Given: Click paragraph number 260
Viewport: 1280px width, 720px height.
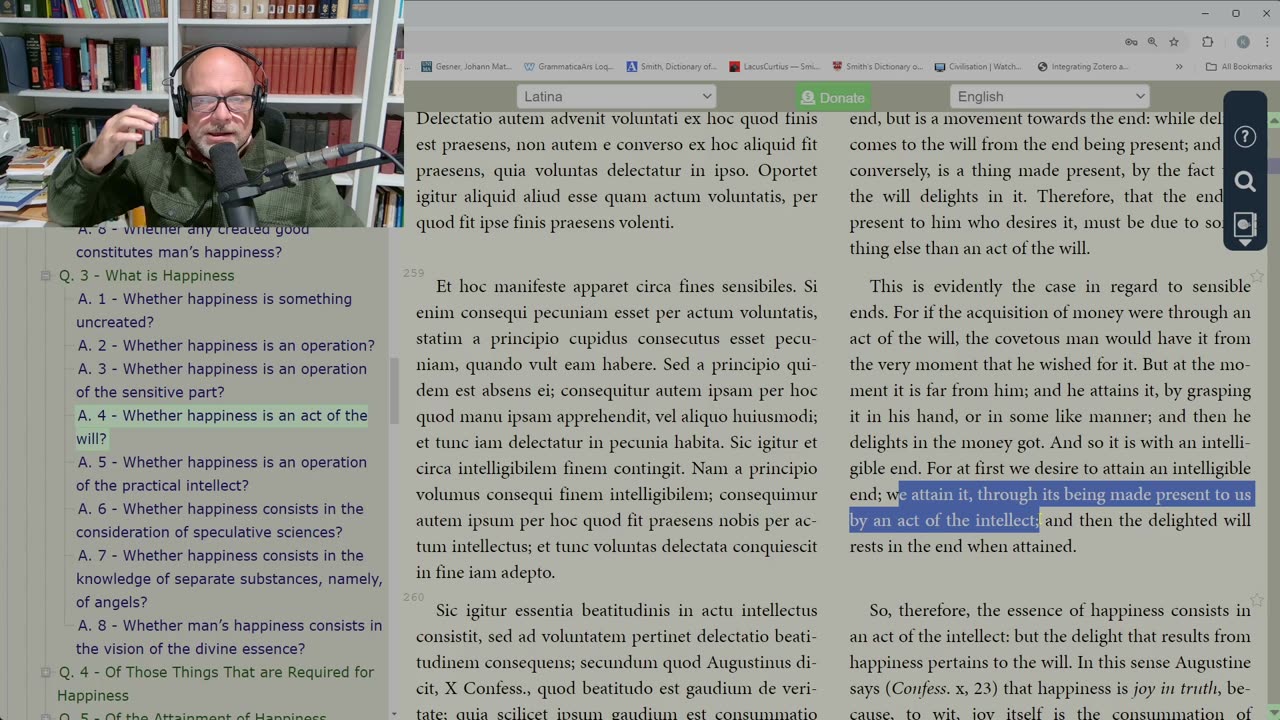Looking at the screenshot, I should click(x=414, y=597).
